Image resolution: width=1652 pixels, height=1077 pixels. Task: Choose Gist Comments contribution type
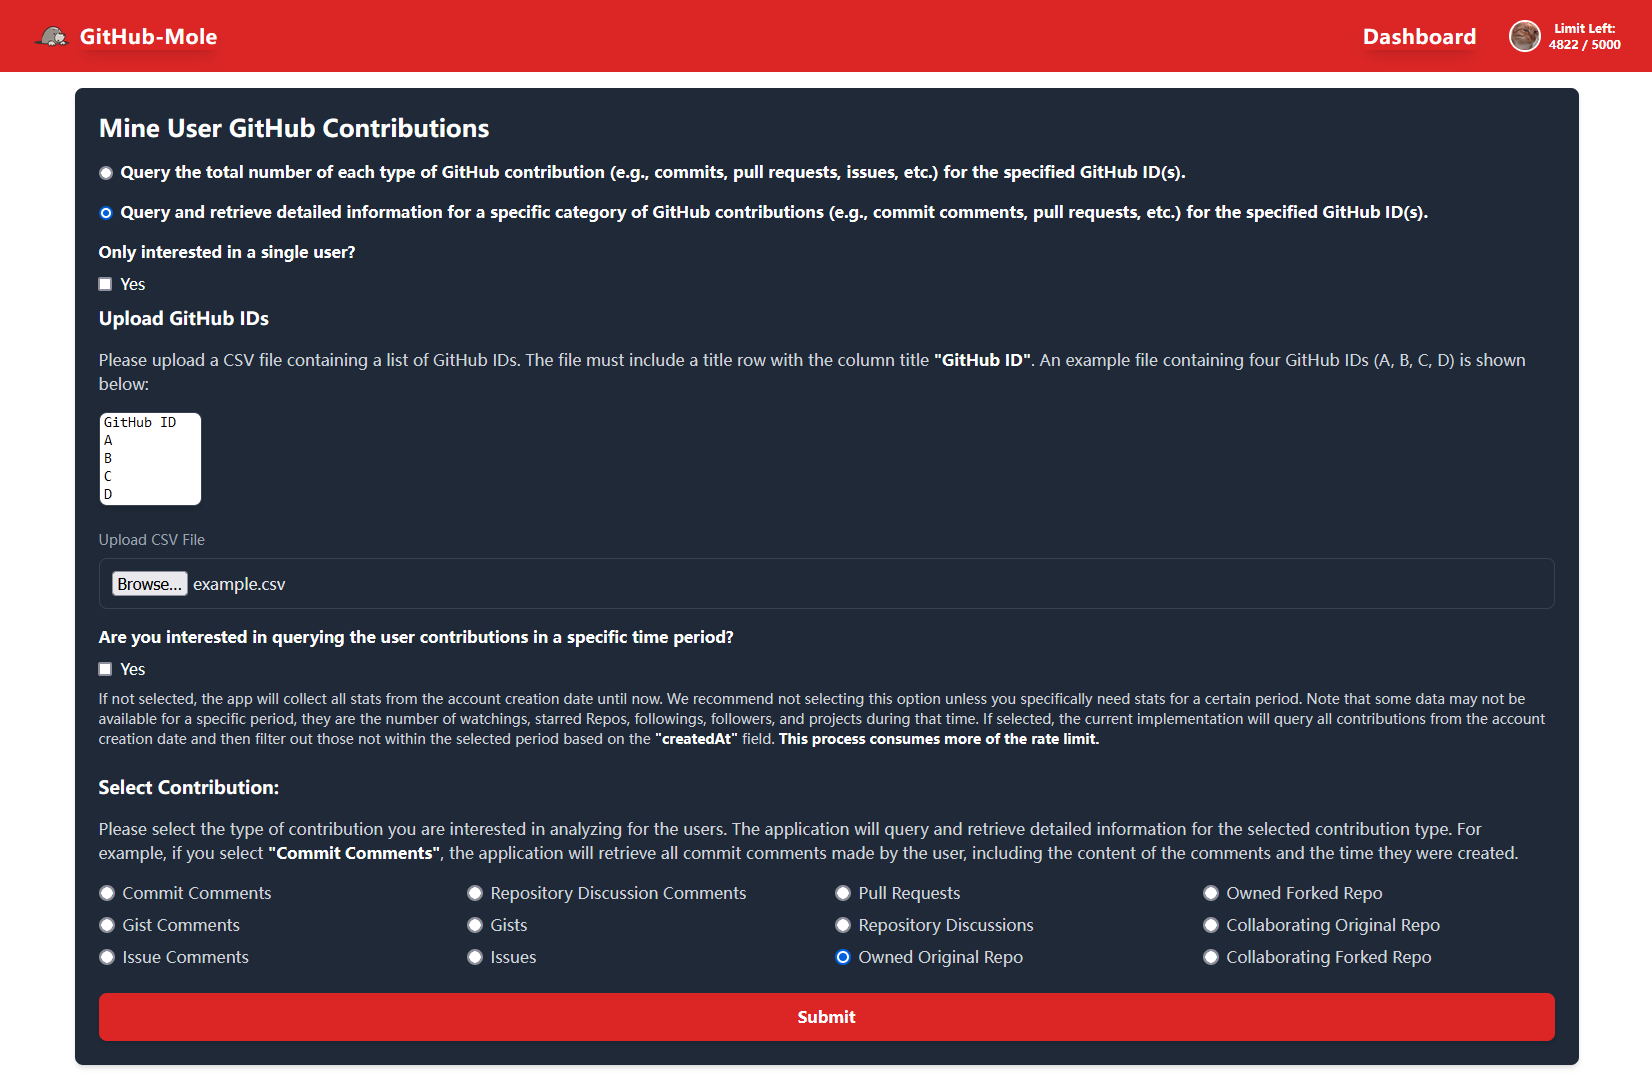point(107,925)
